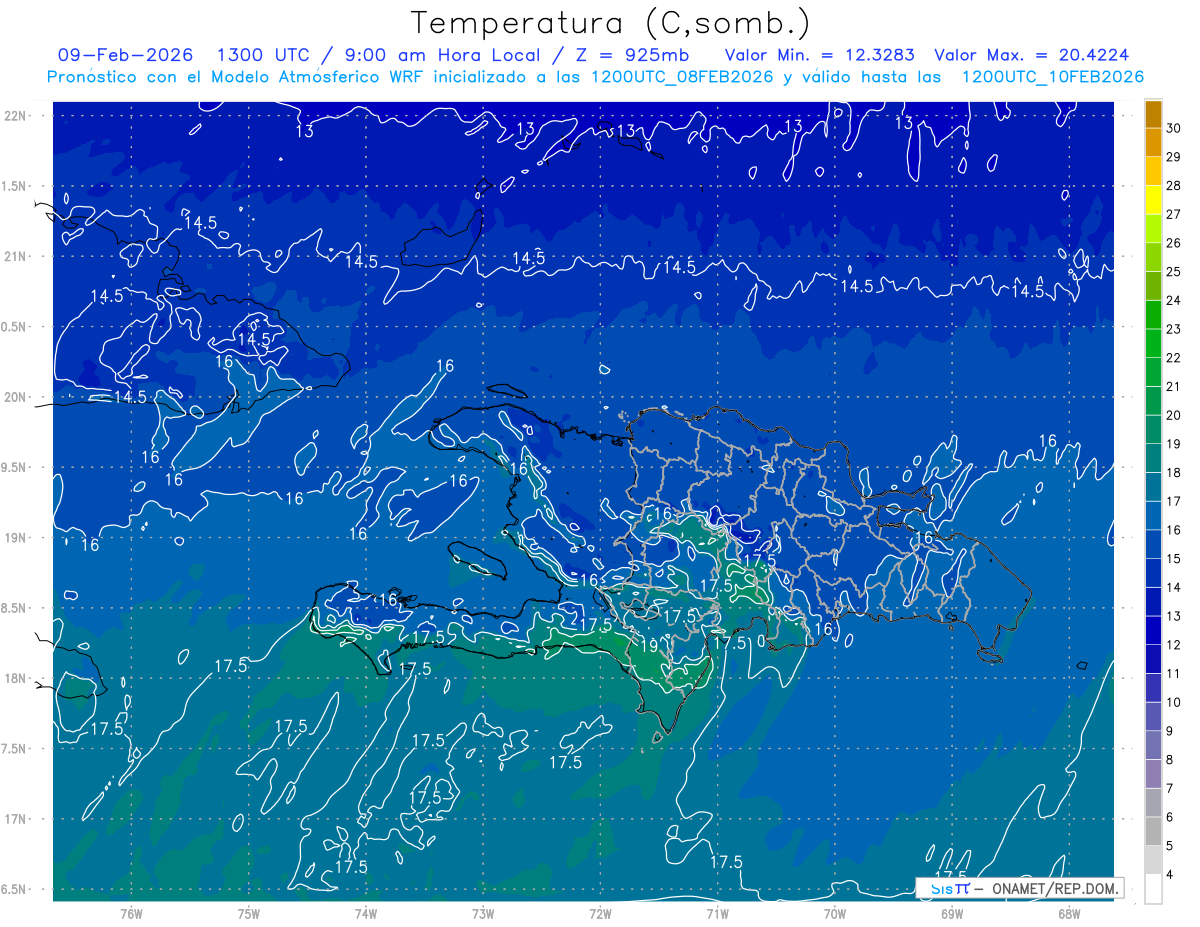
Task: Click the yellow color band between 27 and 28
Action: (x=1153, y=199)
